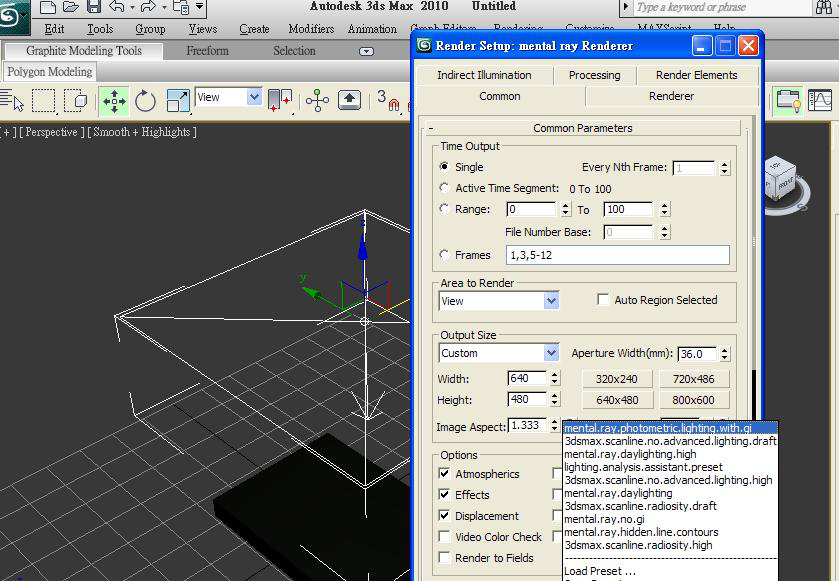Viewport: 839px width, 581px height.
Task: Switch to the Indirect Illumination tab
Action: pos(484,75)
